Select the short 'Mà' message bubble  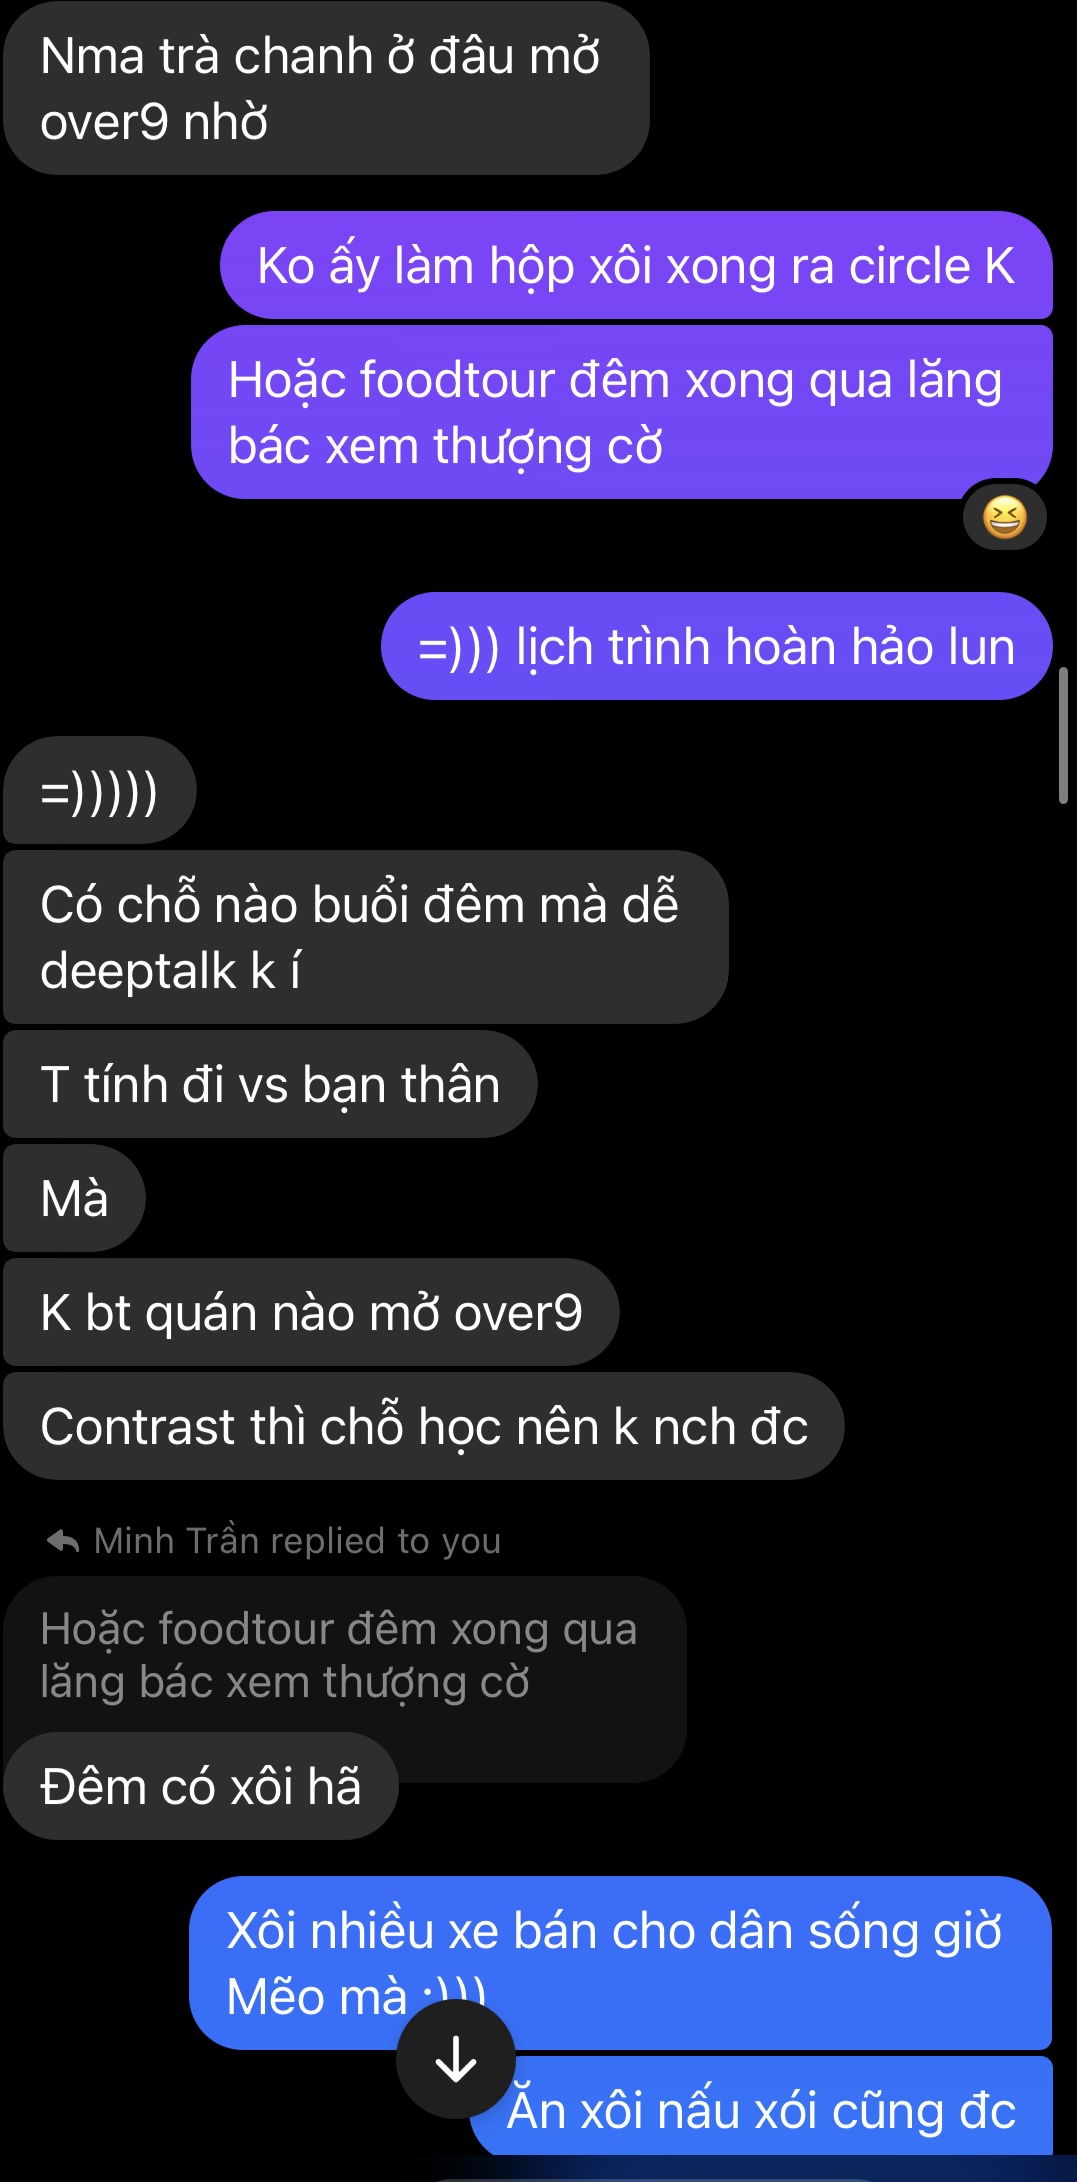coord(75,1198)
